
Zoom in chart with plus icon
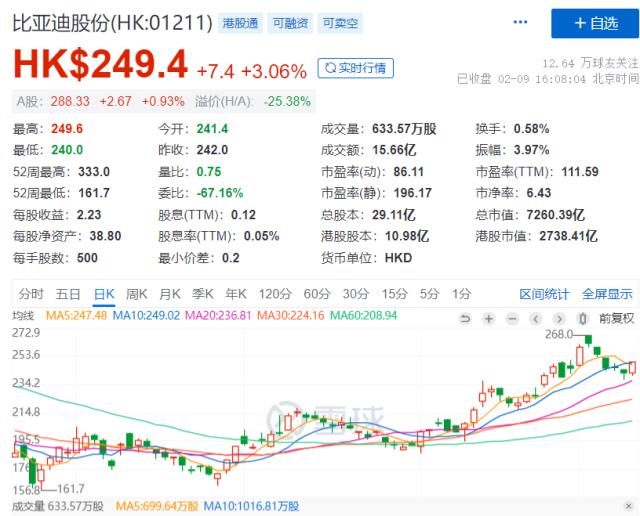489,318
